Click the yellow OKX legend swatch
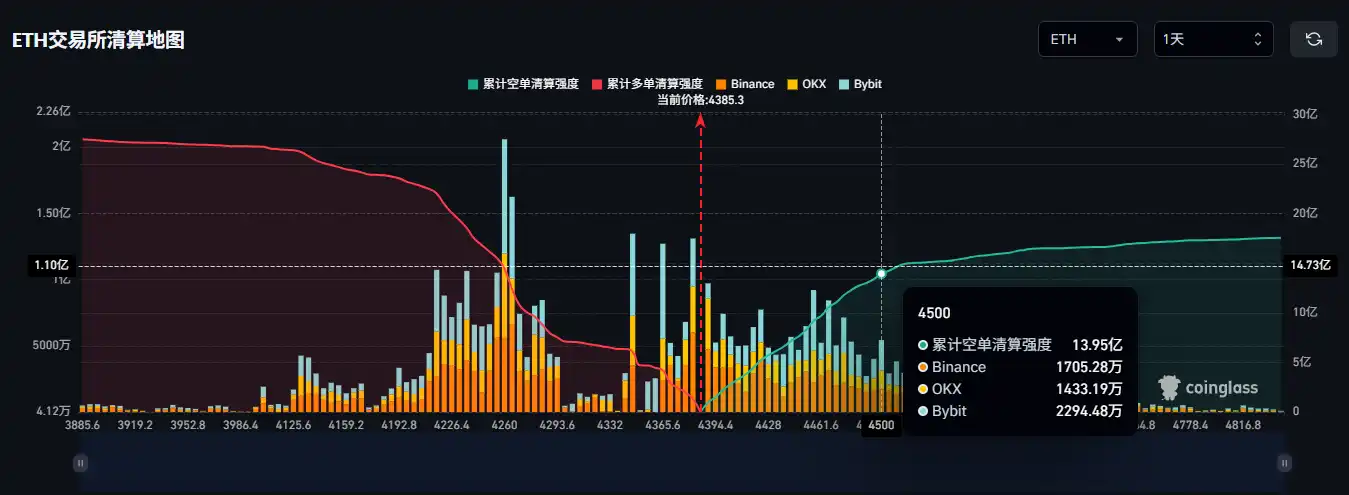Image resolution: width=1349 pixels, height=495 pixels. 792,85
